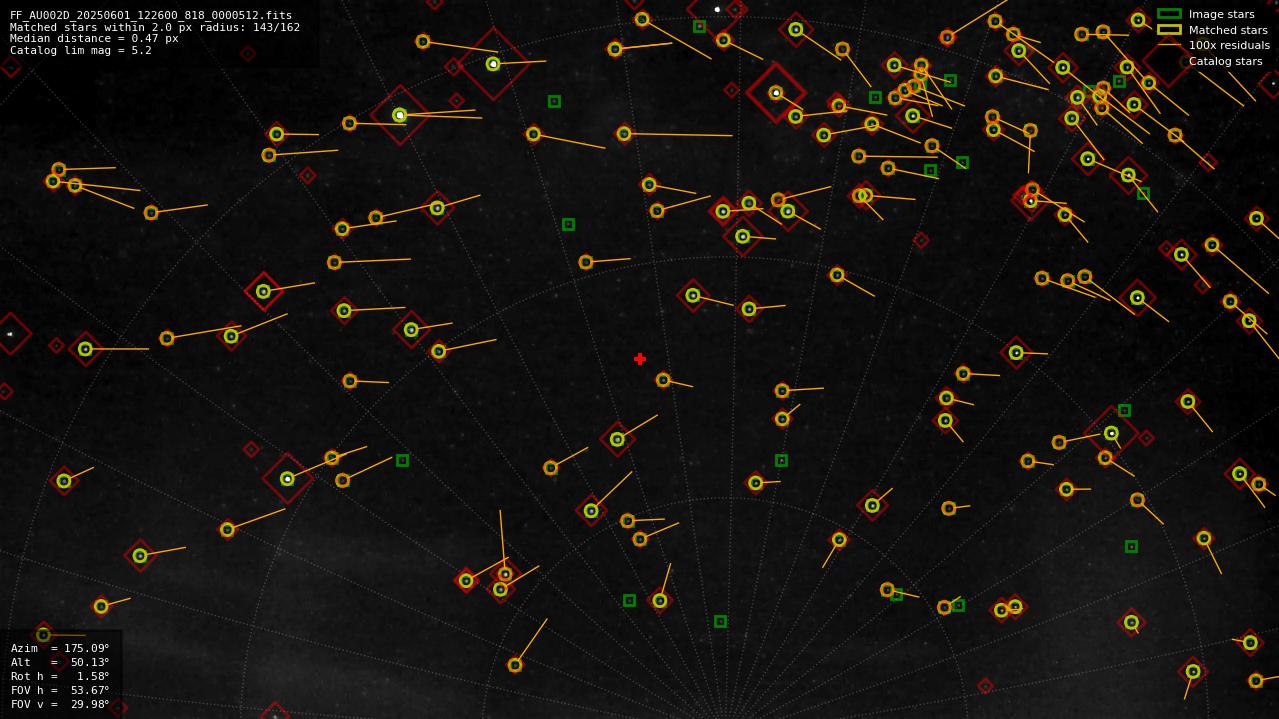Click the "Matched stars" legend label
The height and width of the screenshot is (719, 1279).
point(1228,30)
